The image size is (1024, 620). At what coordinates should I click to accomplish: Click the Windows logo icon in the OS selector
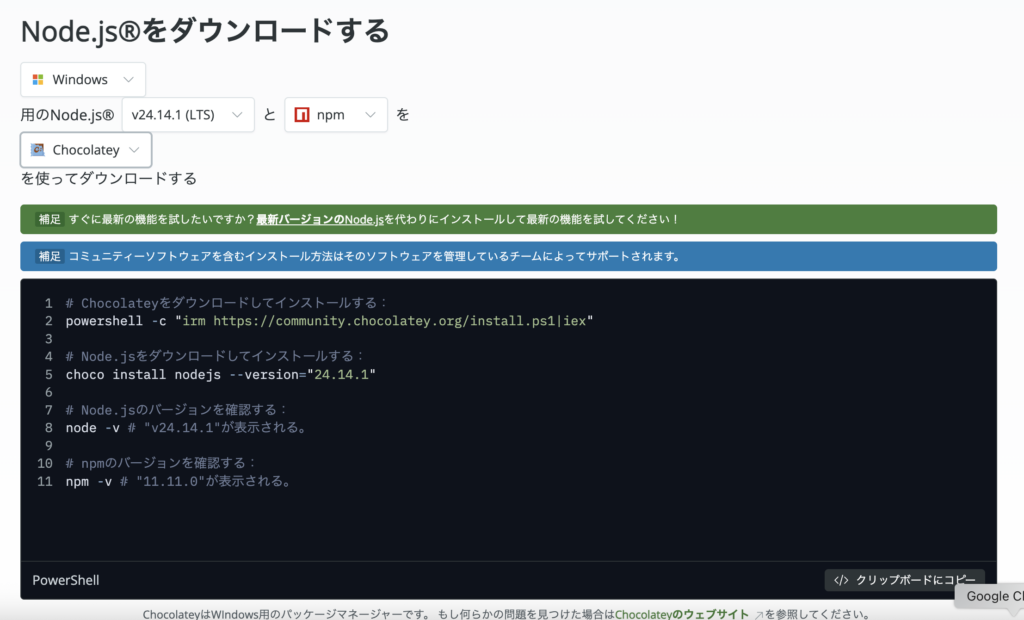click(38, 79)
